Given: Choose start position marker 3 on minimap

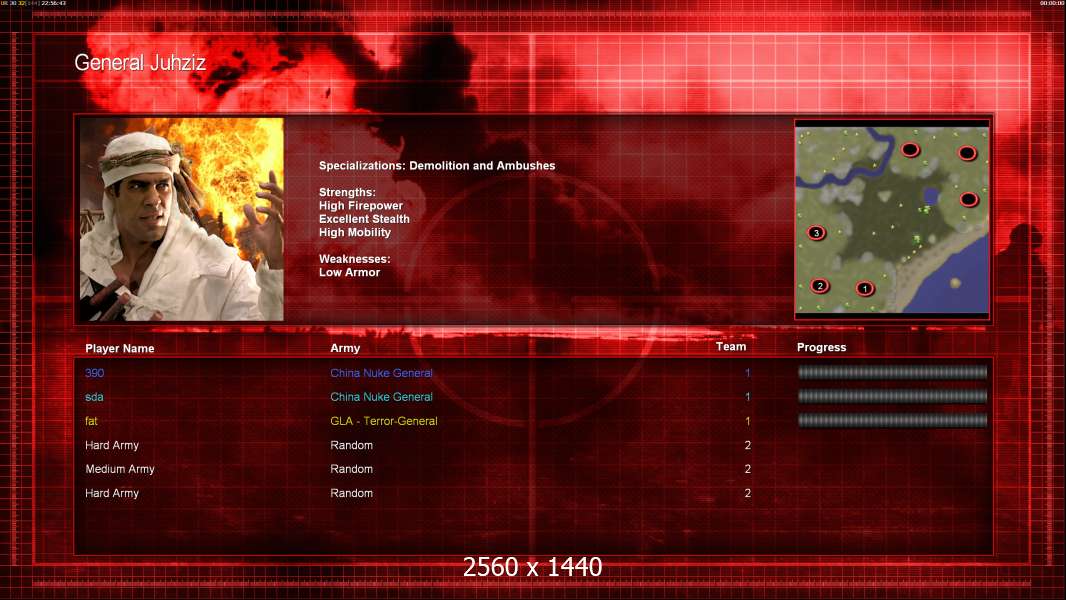Looking at the screenshot, I should (816, 233).
